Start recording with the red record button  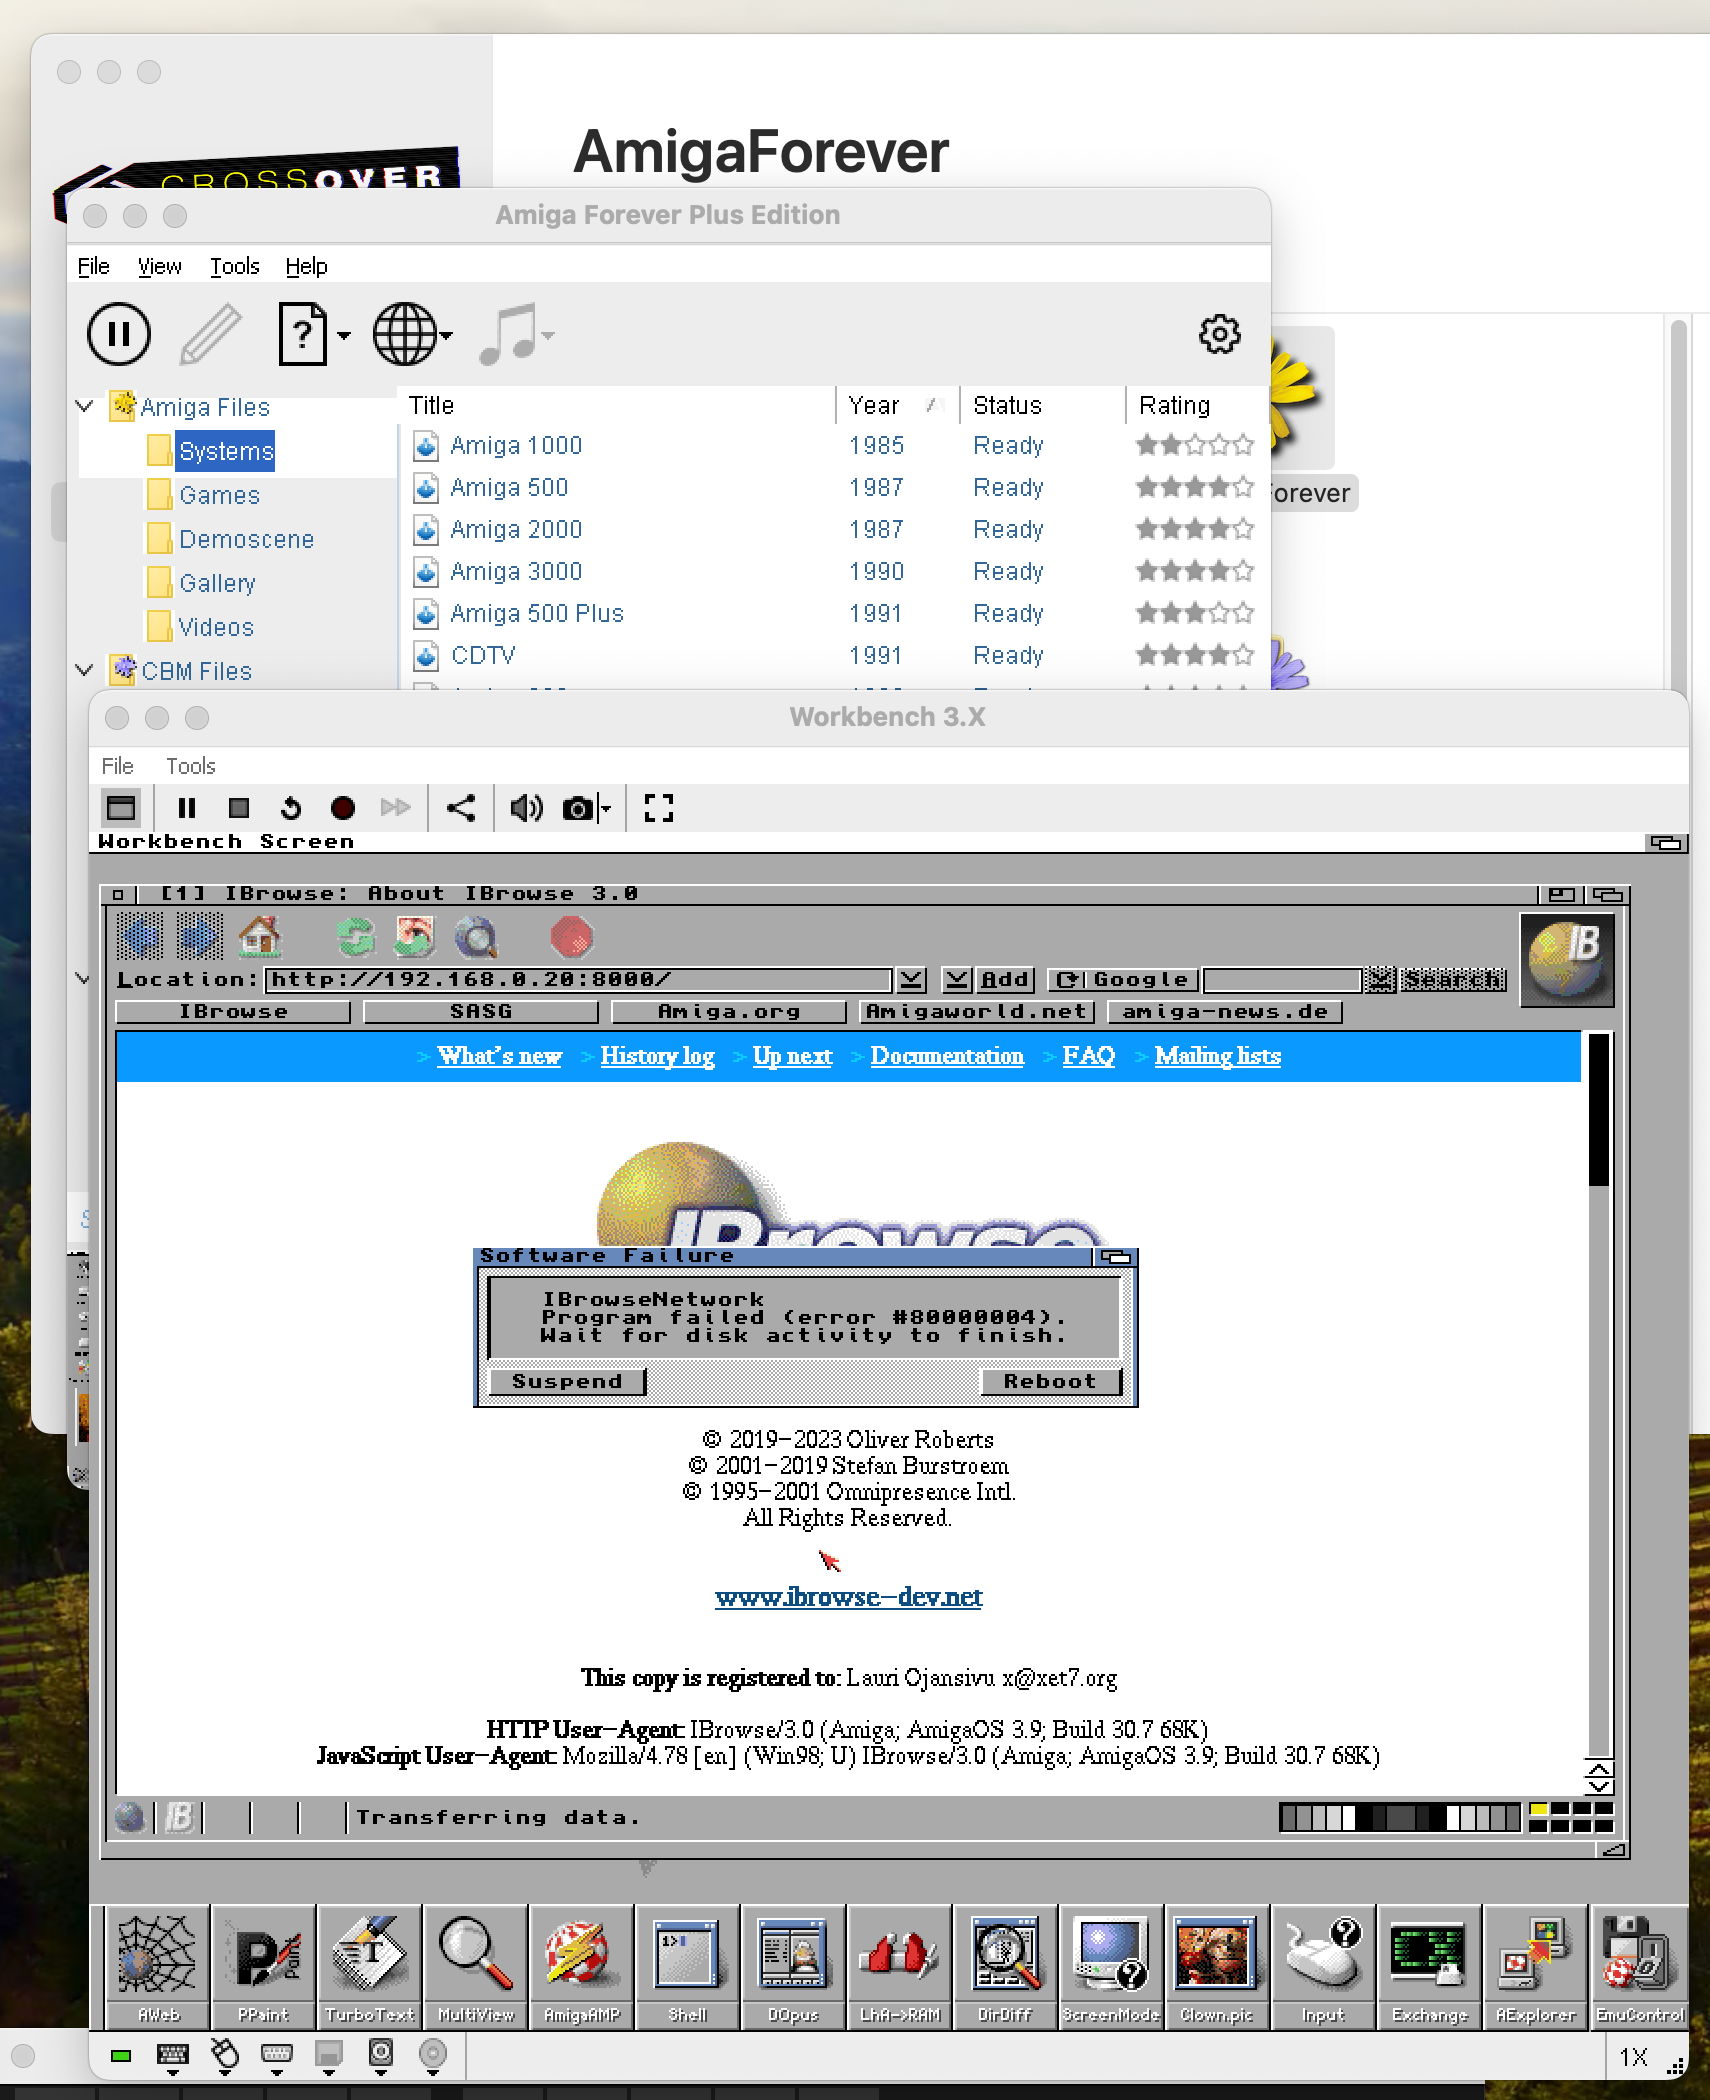tap(343, 808)
